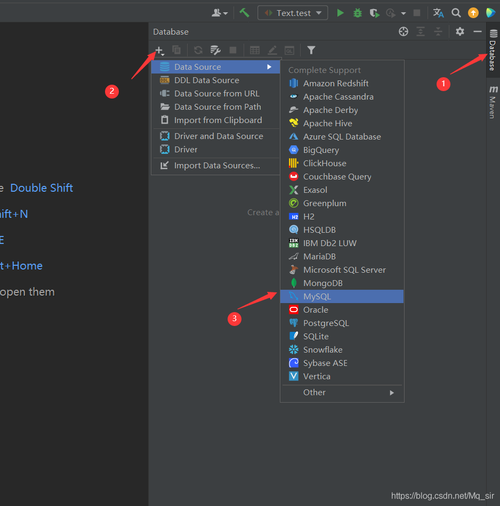Select Snowflake data source
500x506 pixels.
342,350
